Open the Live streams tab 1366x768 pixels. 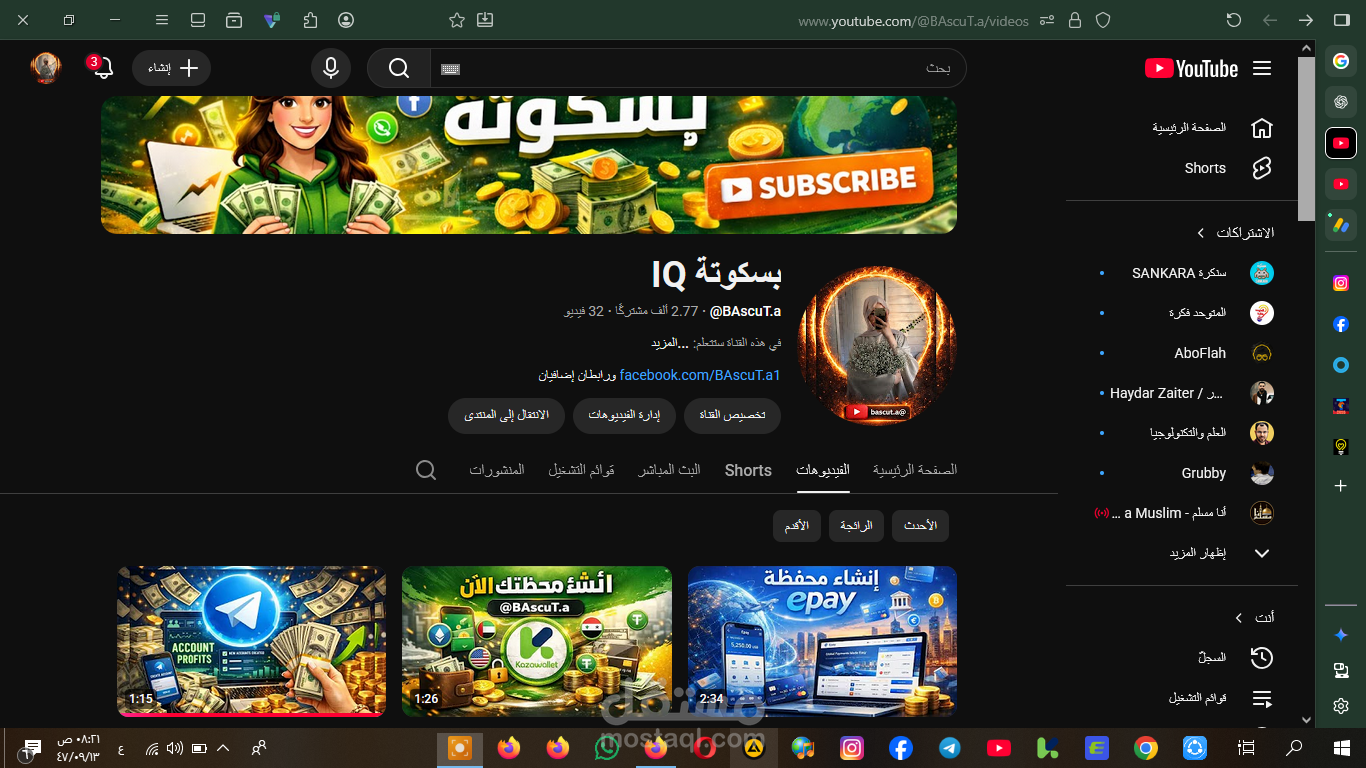tap(670, 470)
